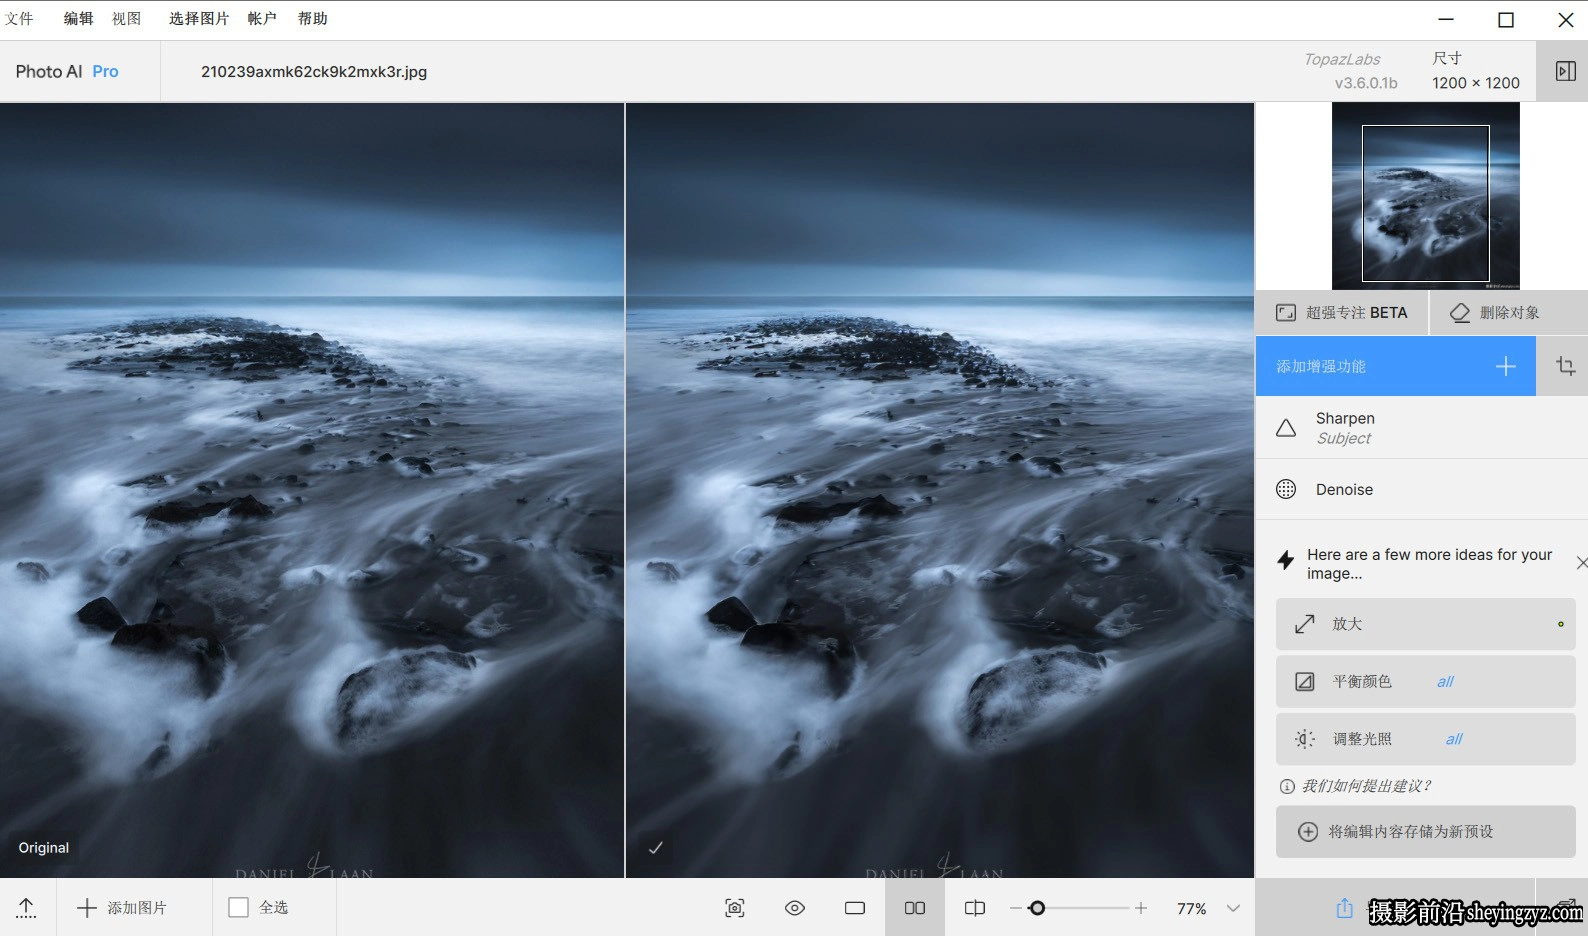Add the 放大 upscale suggestion
The width and height of the screenshot is (1588, 936).
point(1426,624)
